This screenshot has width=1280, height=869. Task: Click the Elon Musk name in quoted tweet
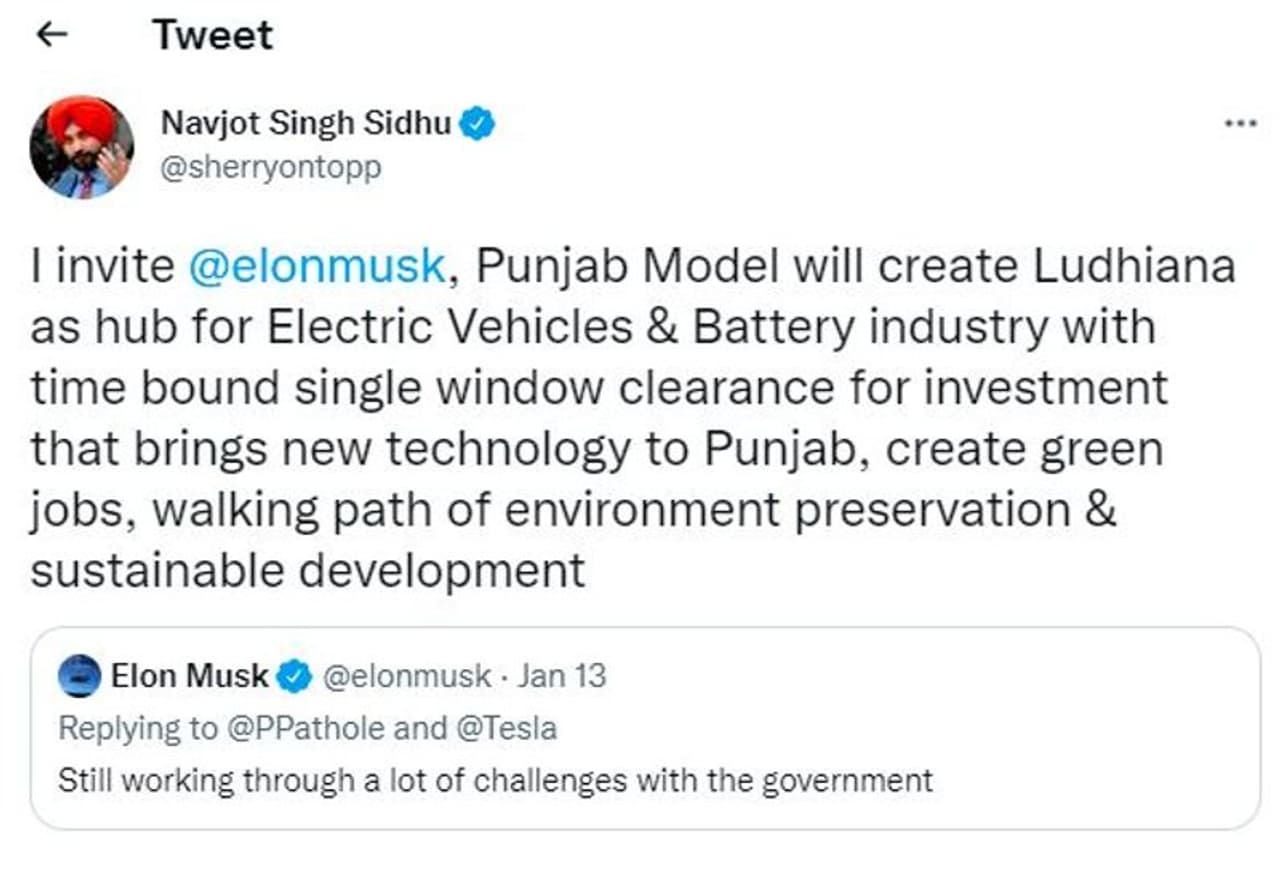coord(190,676)
